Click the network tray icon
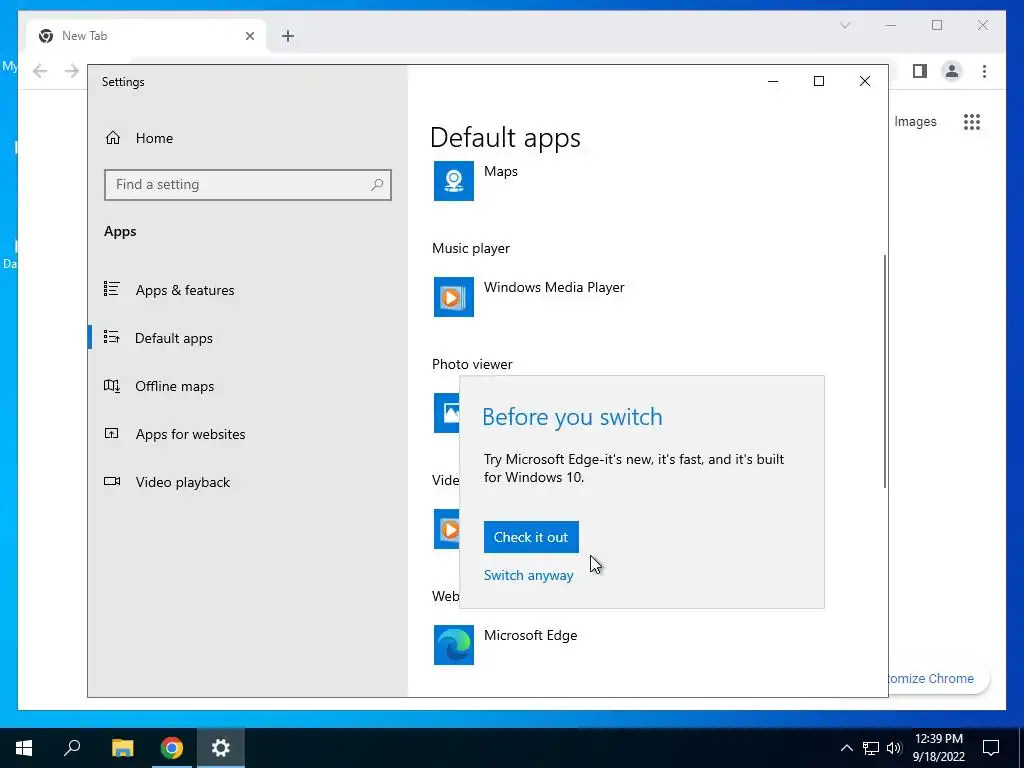This screenshot has width=1024, height=768. pyautogui.click(x=871, y=748)
